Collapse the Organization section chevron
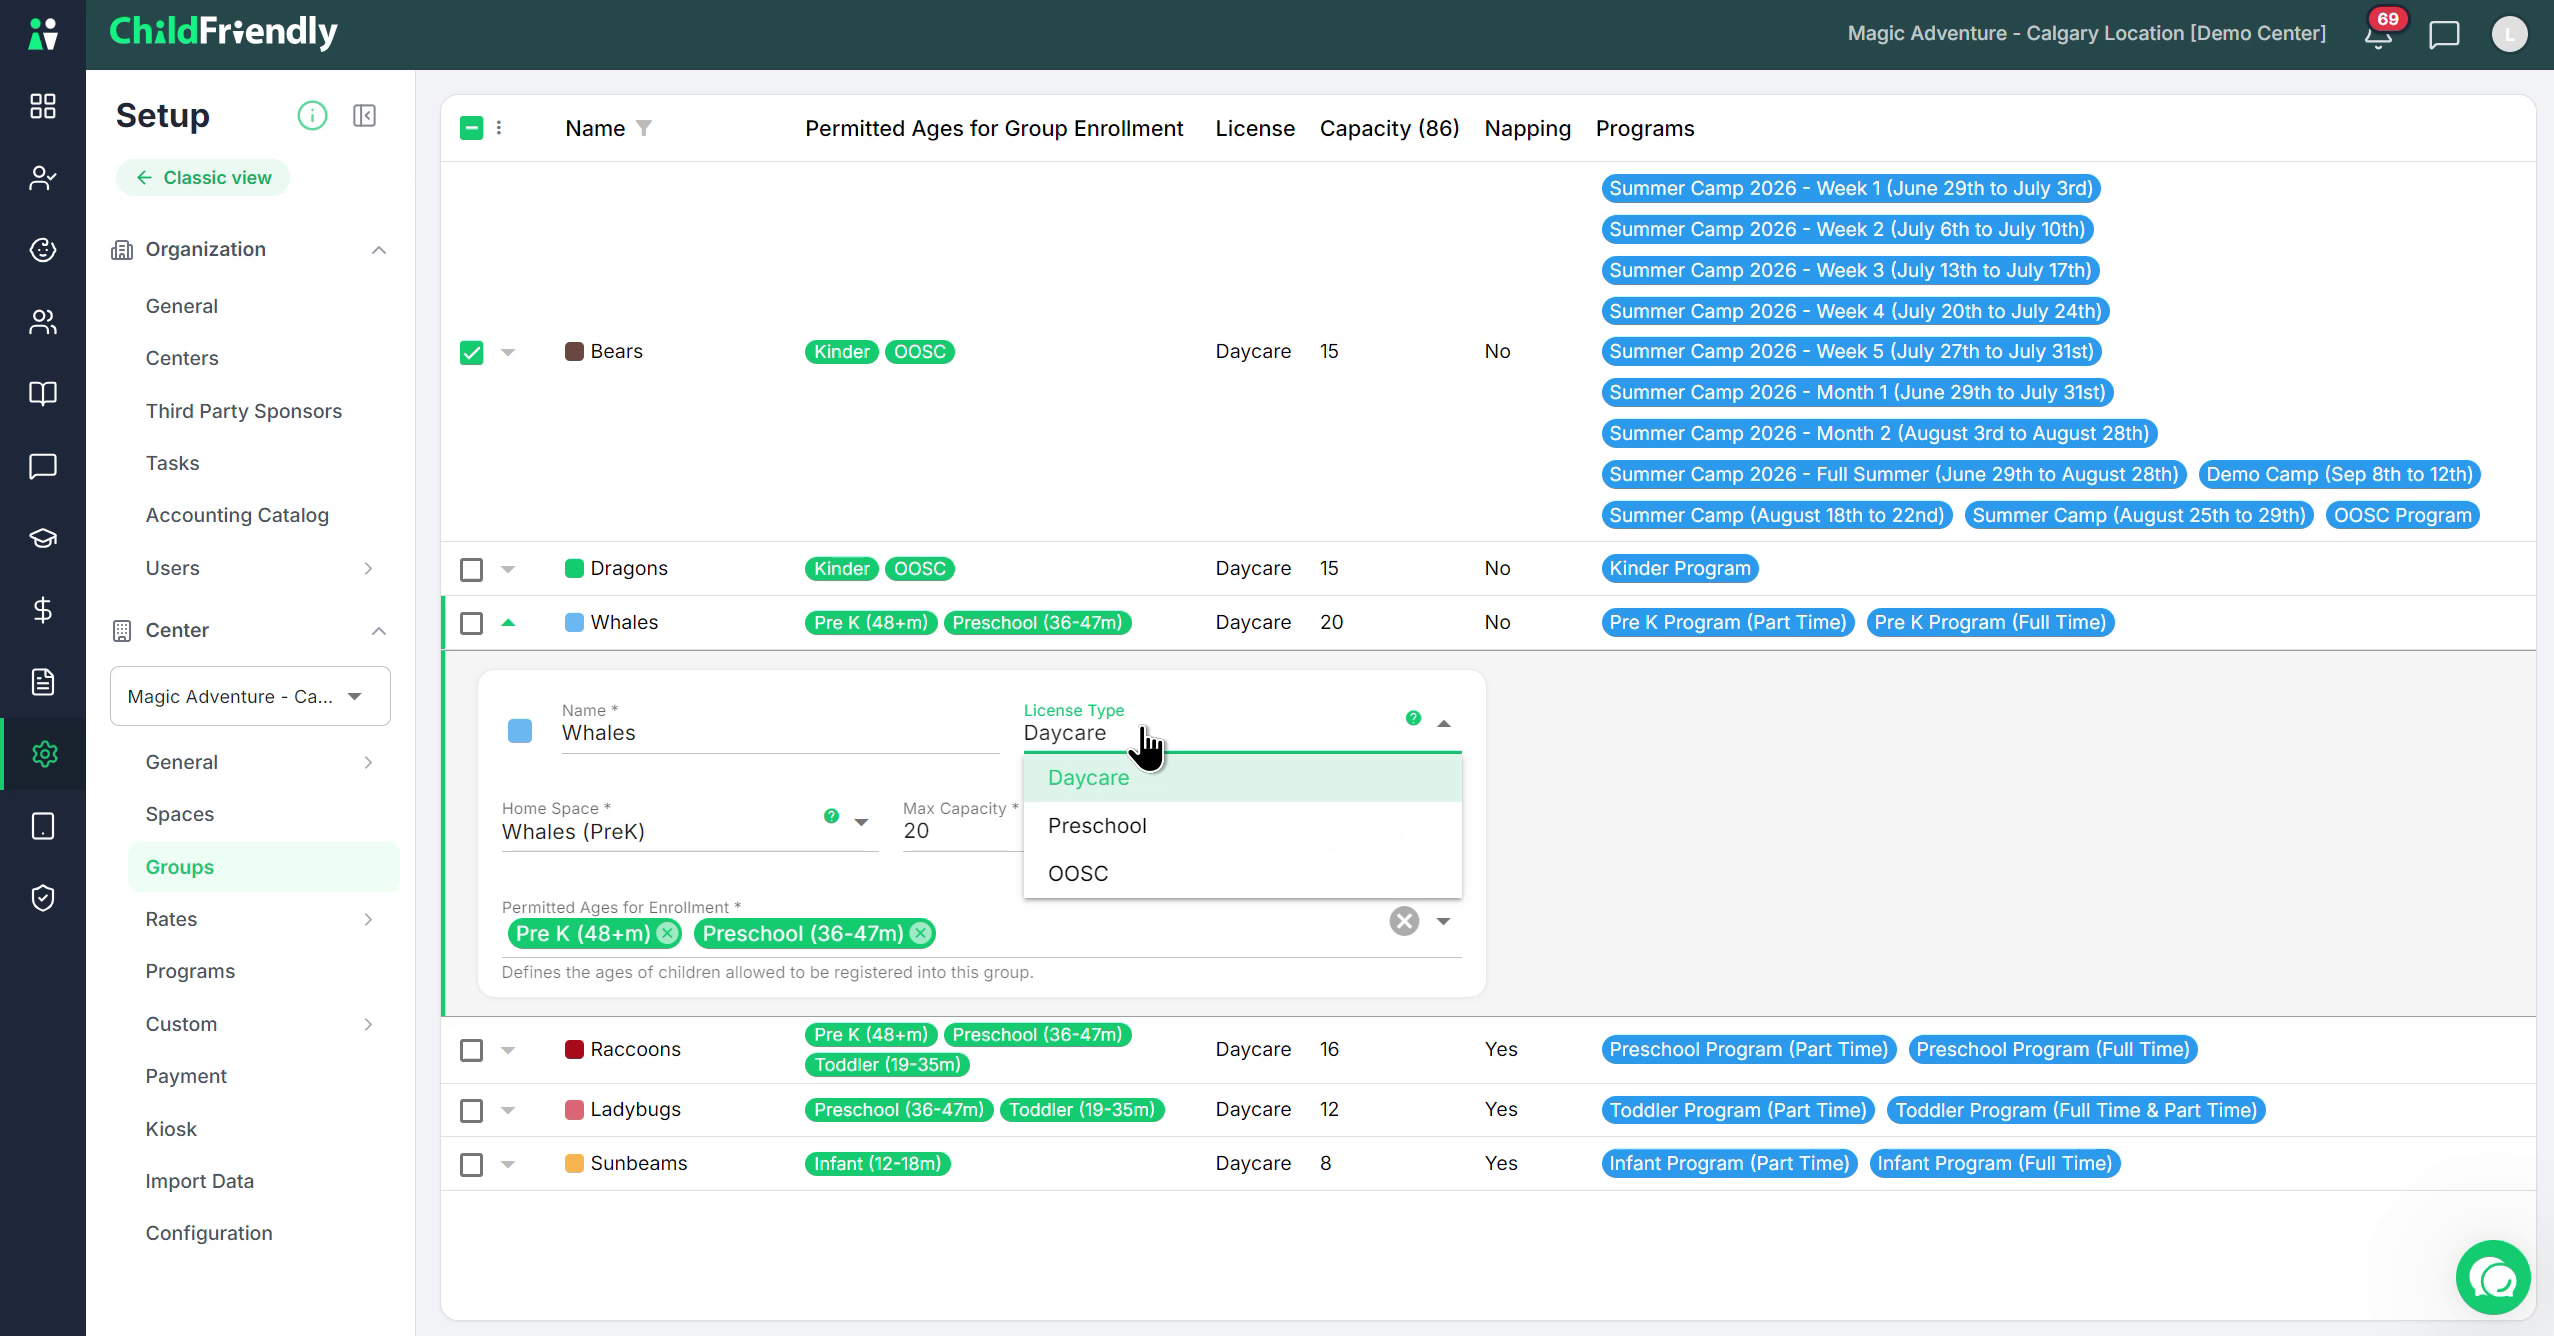 click(379, 250)
